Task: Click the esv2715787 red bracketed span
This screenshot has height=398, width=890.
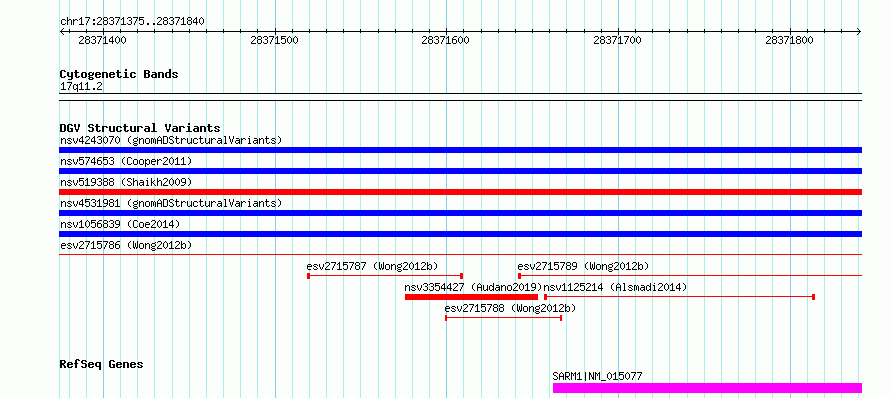Action: [x=385, y=276]
